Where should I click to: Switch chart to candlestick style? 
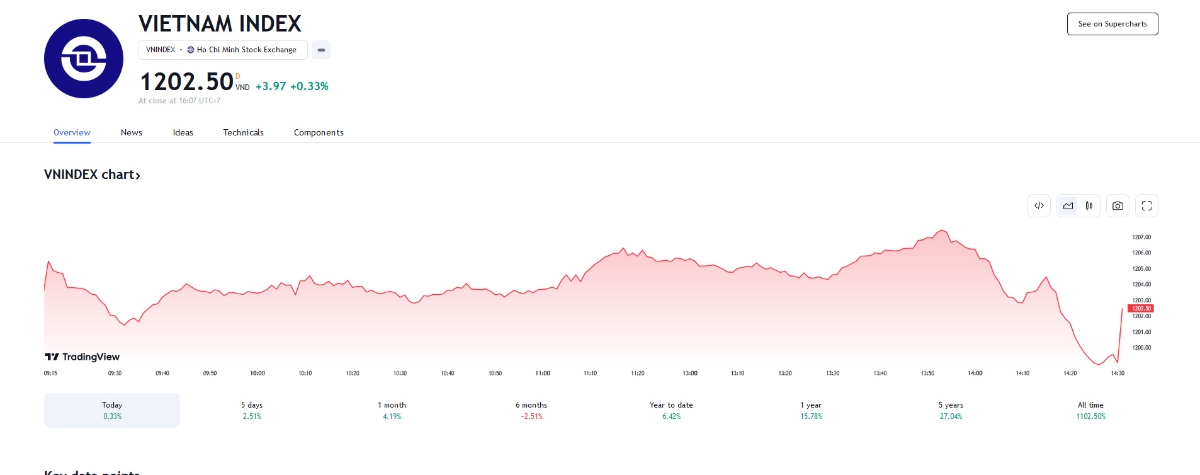pyautogui.click(x=1089, y=206)
